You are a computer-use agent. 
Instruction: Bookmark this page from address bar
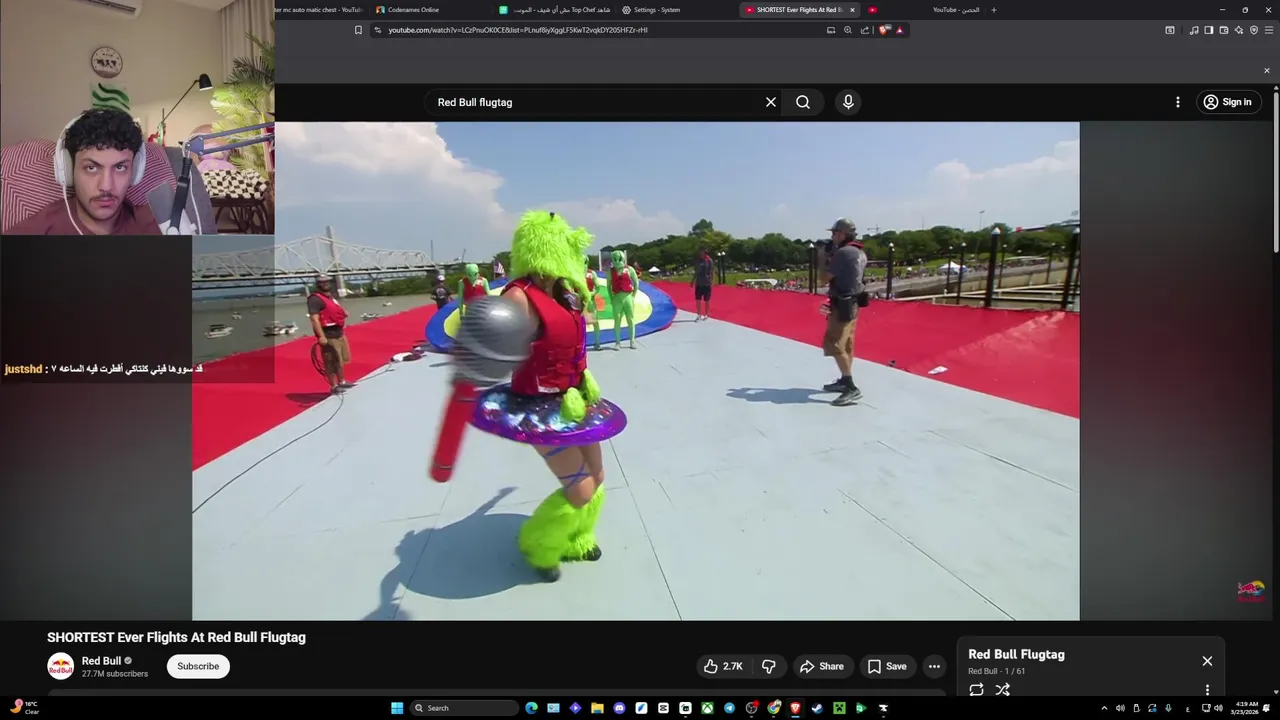click(x=358, y=30)
